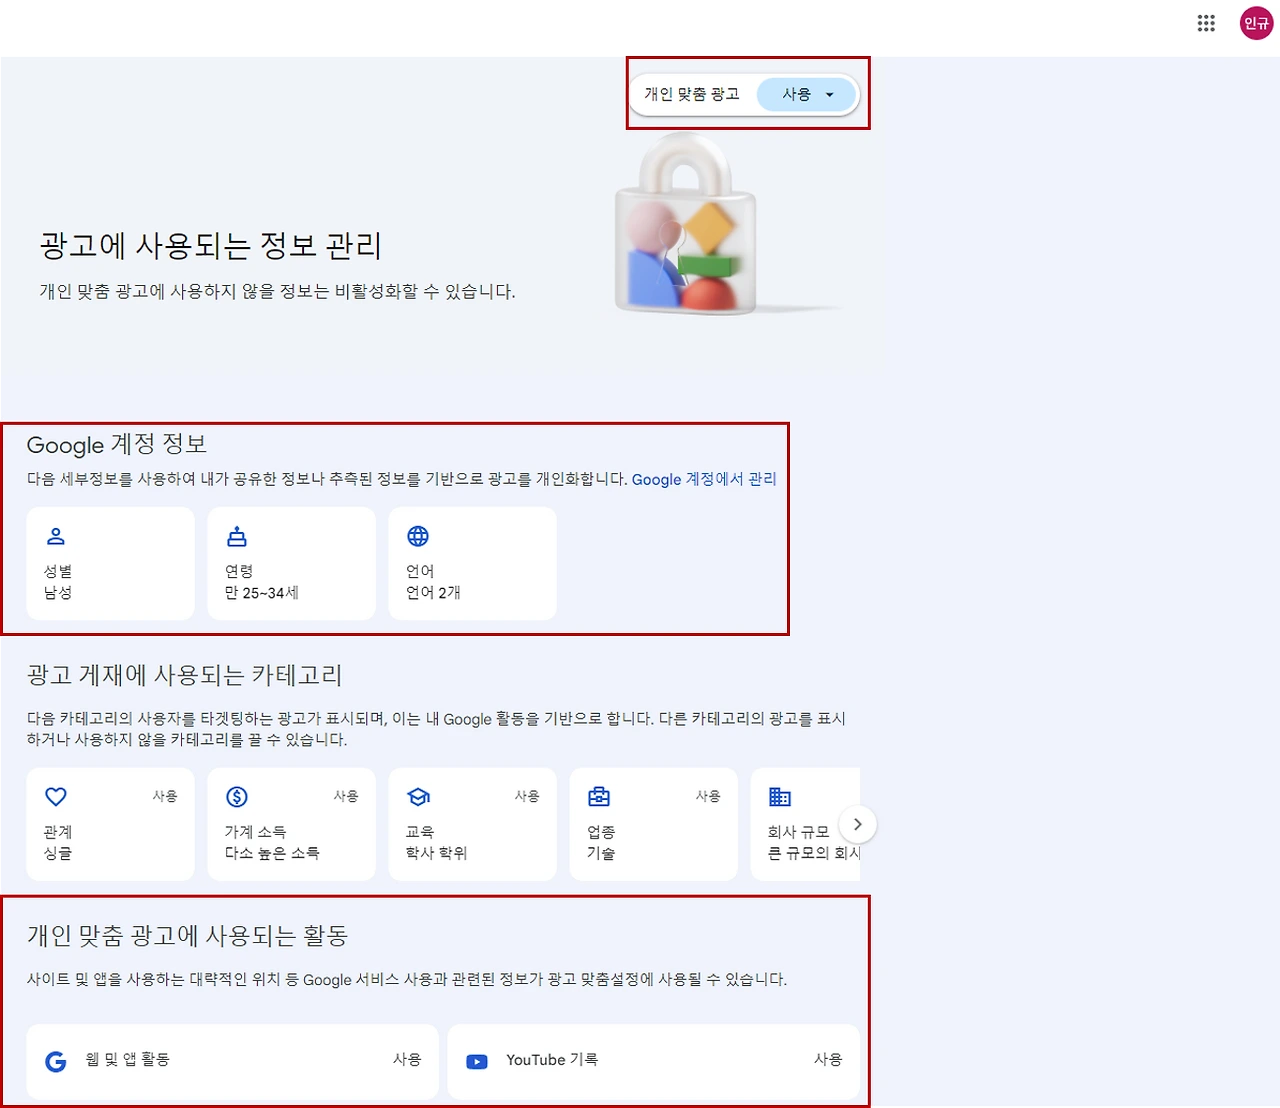Click the YouTube play icon

(477, 1061)
